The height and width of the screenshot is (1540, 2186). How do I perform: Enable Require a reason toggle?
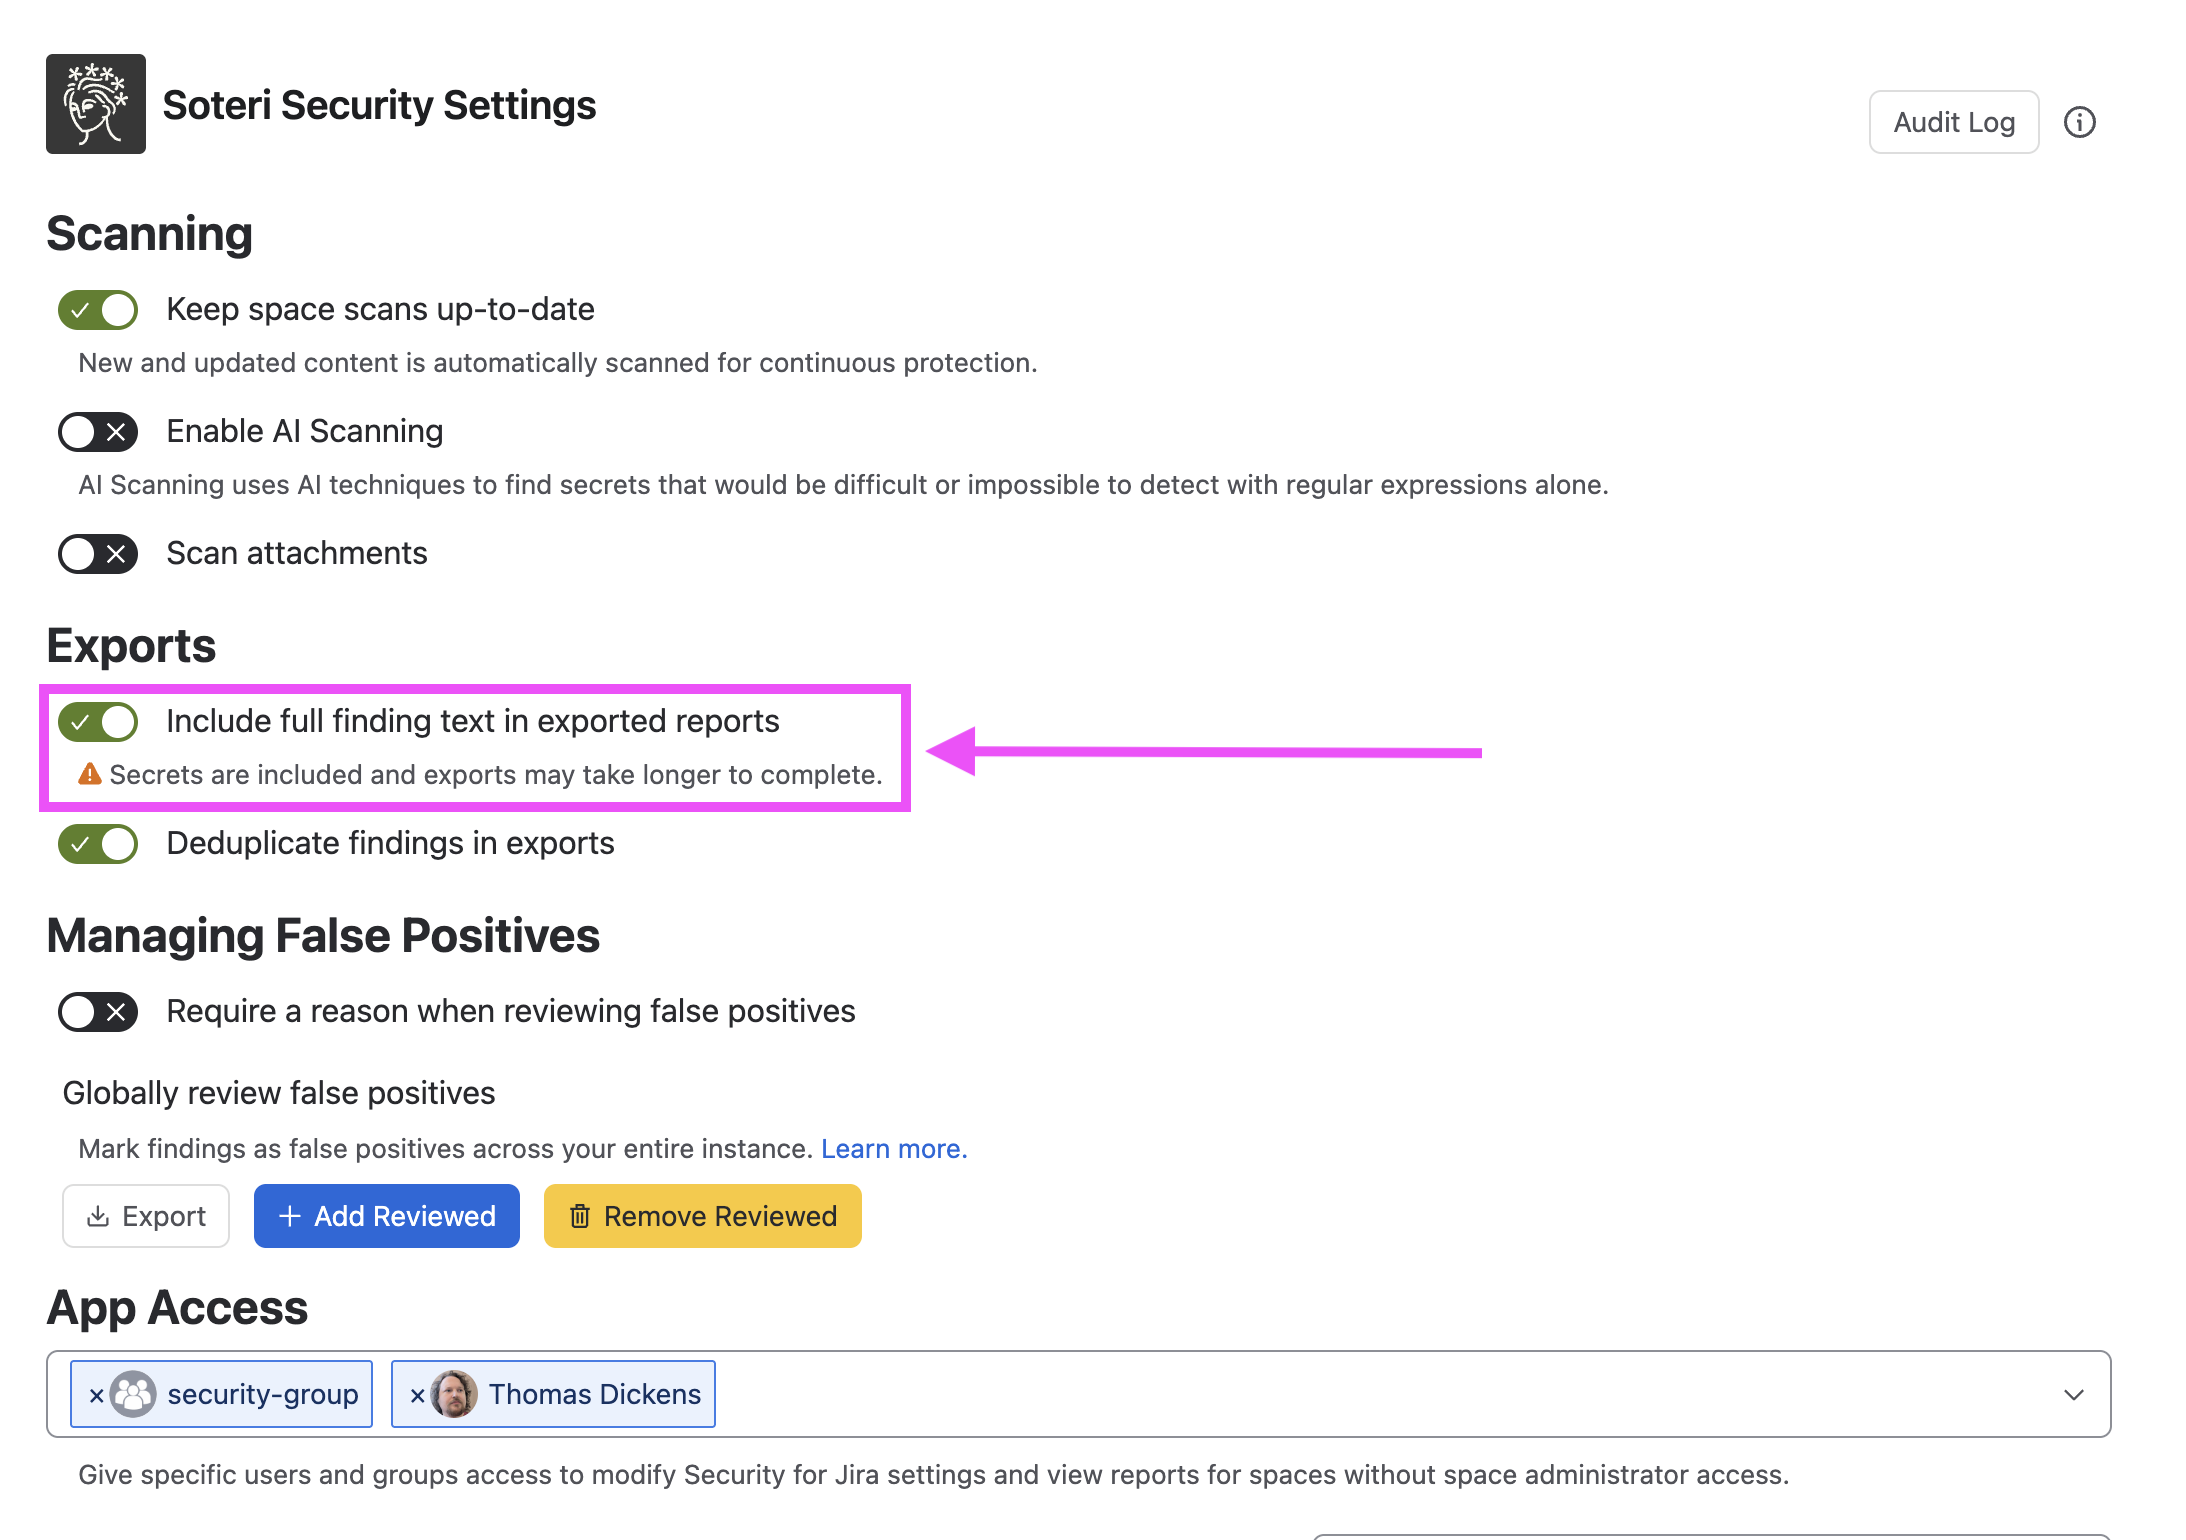(98, 1012)
